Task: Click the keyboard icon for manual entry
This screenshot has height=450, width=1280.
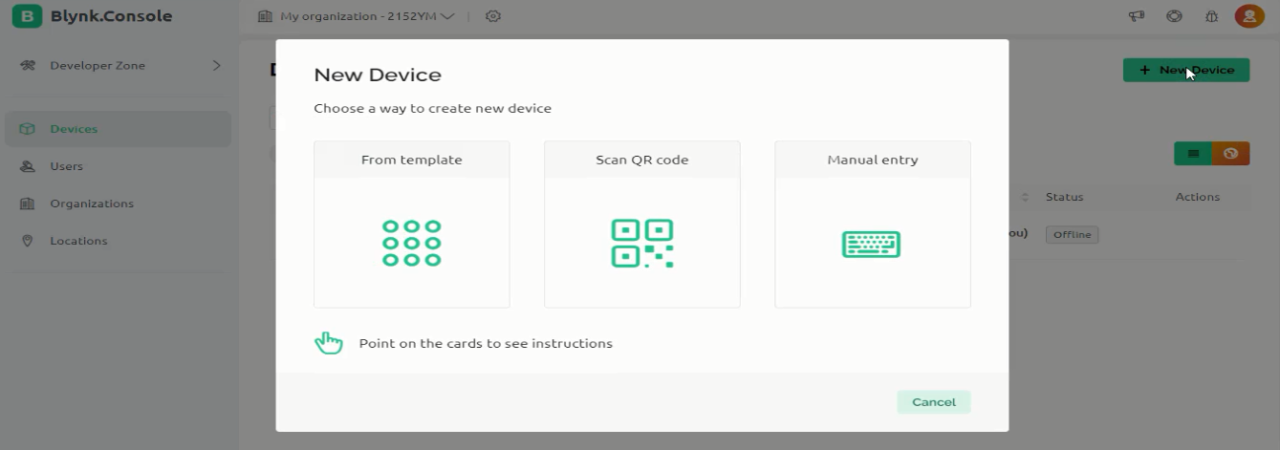Action: point(871,244)
